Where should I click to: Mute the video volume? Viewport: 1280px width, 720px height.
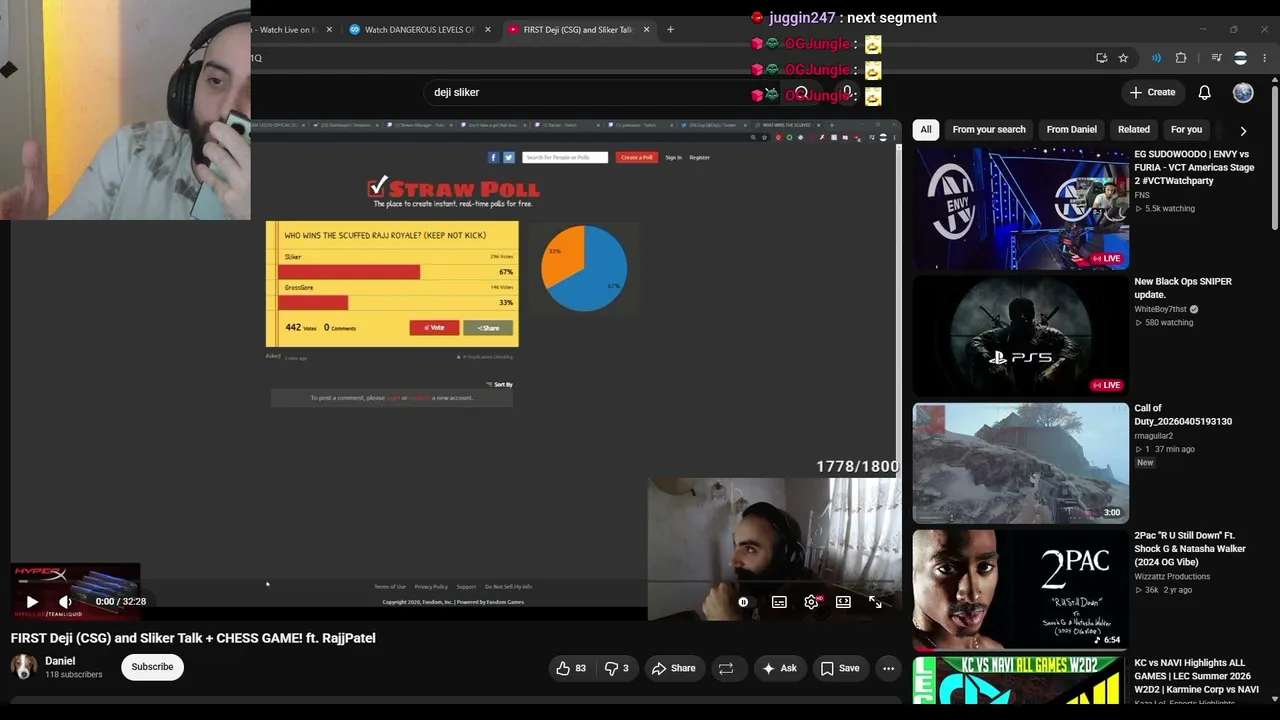pyautogui.click(x=65, y=601)
